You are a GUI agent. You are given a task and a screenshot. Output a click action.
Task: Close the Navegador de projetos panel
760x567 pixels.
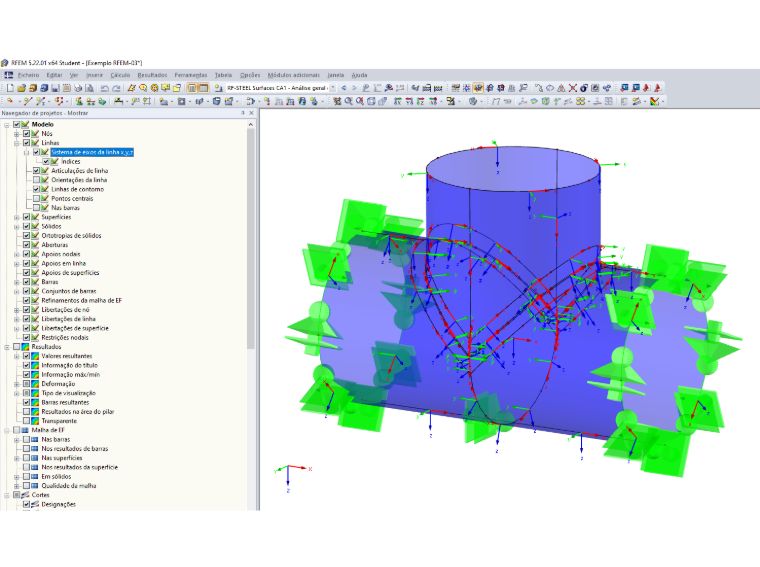252,113
